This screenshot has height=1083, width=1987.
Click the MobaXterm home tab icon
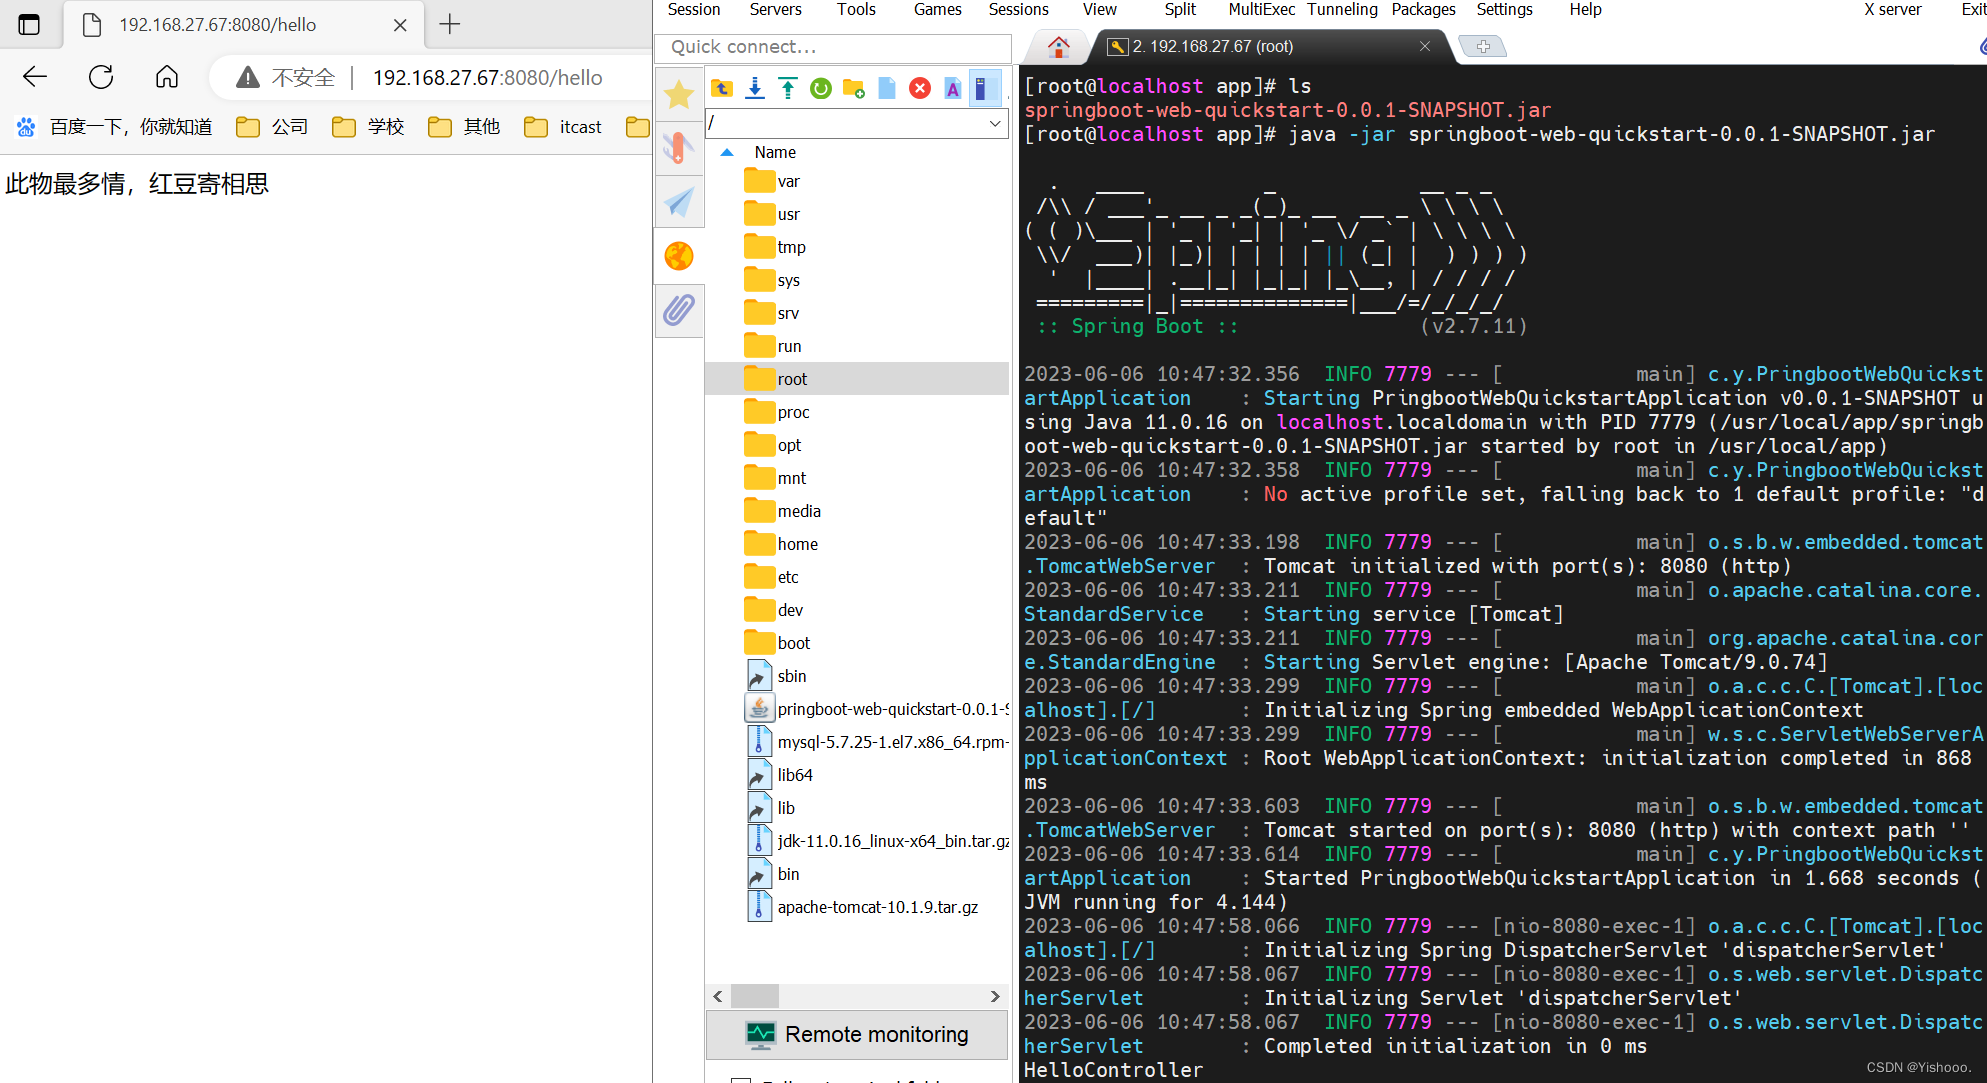pyautogui.click(x=1059, y=46)
